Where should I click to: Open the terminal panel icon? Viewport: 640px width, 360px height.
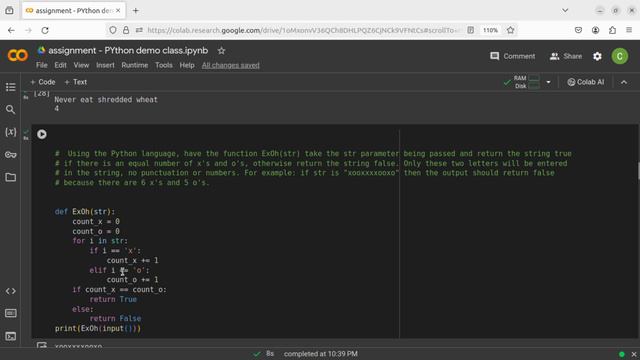(11, 336)
